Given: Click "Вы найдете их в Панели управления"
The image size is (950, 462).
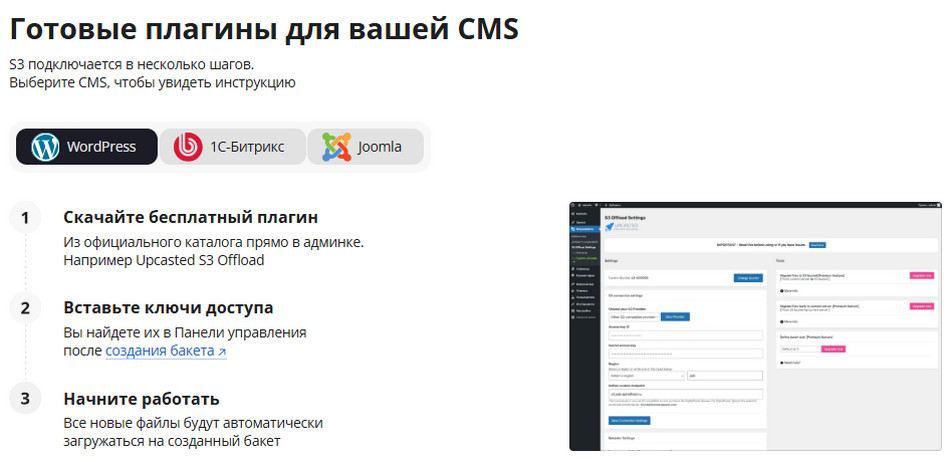Looking at the screenshot, I should coord(185,333).
